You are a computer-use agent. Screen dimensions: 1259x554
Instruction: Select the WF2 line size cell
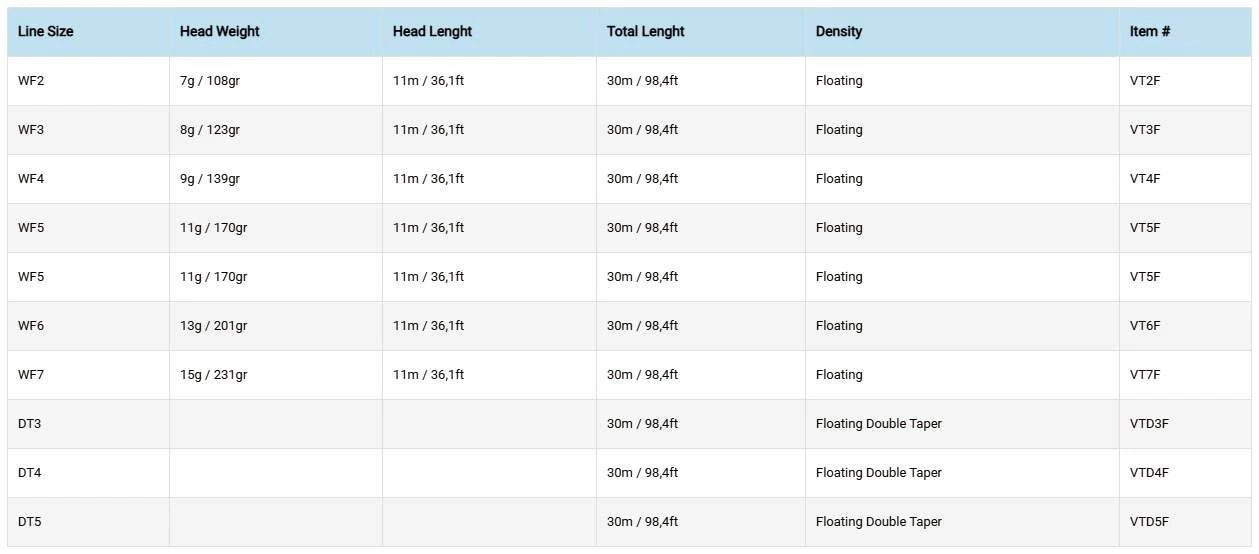[31, 80]
